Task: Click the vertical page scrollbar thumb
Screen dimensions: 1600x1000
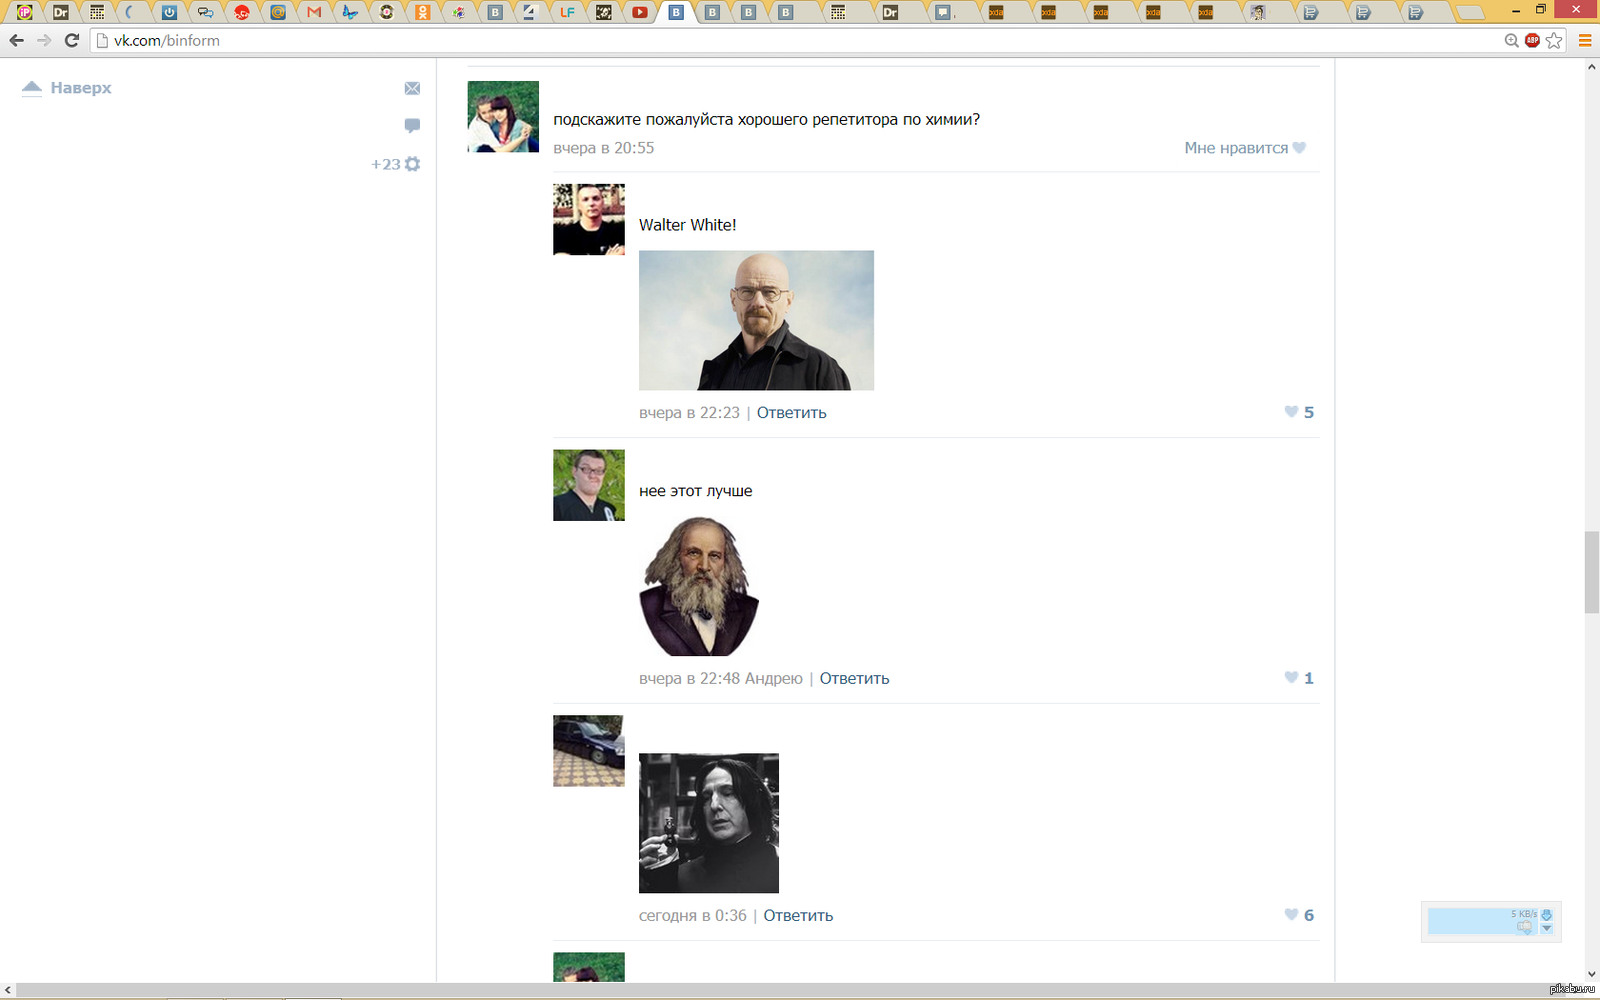Action: tap(1591, 572)
